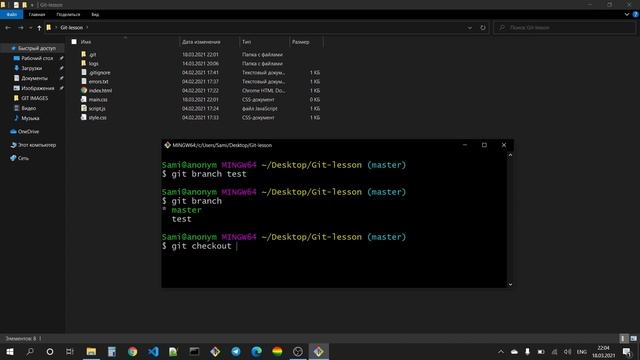640x360 pixels.
Task: Go up one folder level
Action: (x=39, y=27)
